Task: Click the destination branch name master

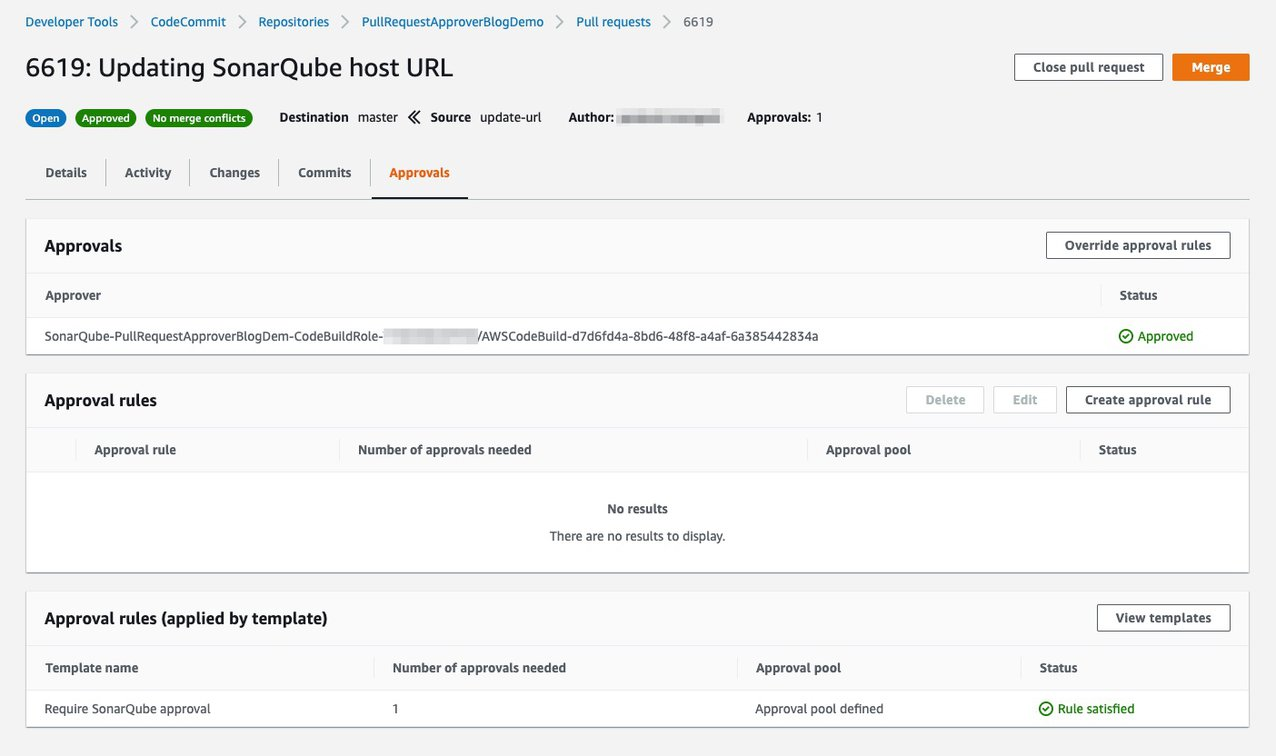Action: [x=378, y=117]
